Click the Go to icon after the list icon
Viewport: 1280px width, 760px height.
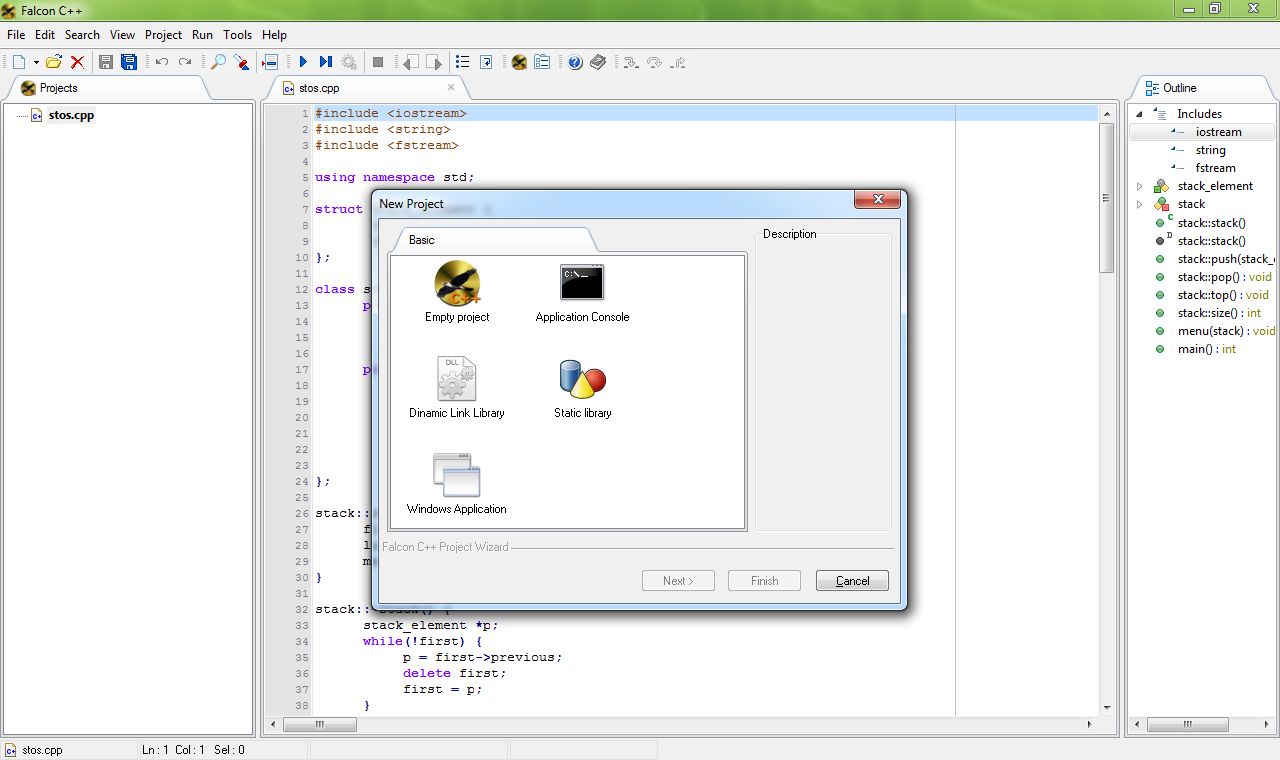486,62
